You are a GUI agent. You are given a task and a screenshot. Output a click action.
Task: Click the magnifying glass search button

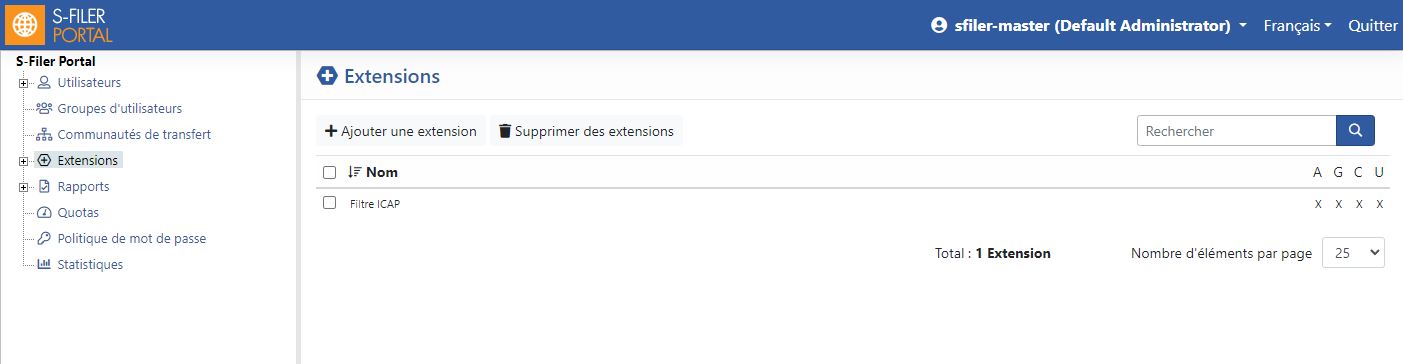pyautogui.click(x=1355, y=131)
